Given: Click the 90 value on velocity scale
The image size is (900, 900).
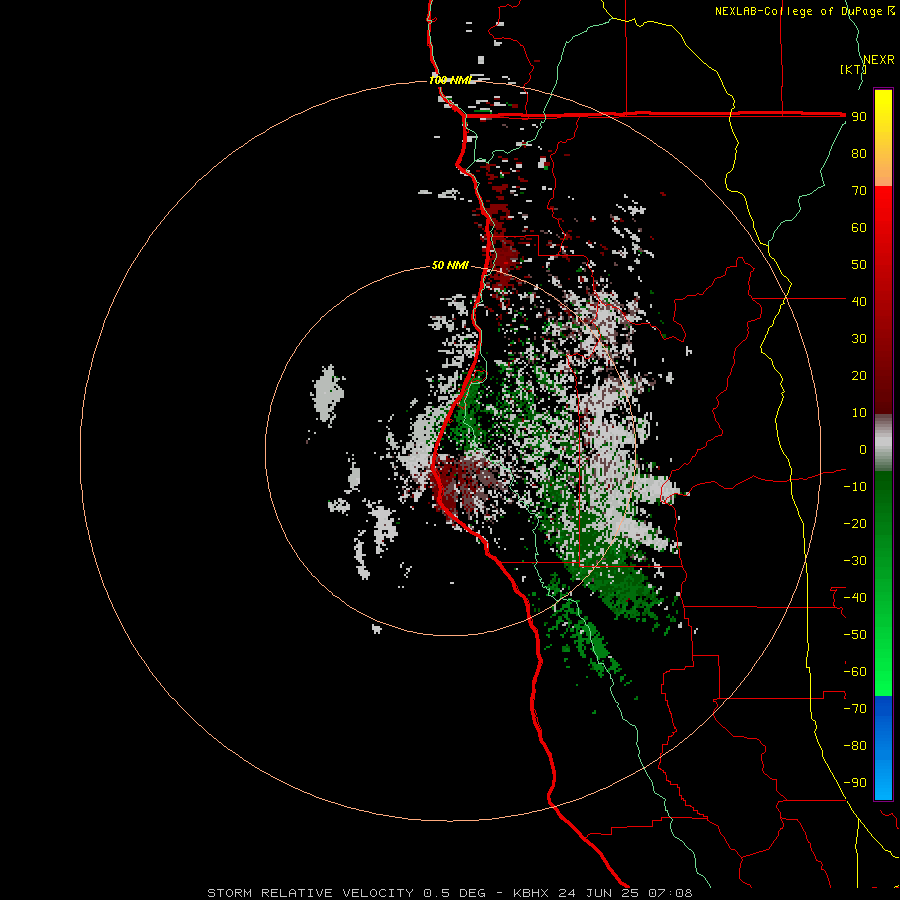Looking at the screenshot, I should tap(859, 117).
